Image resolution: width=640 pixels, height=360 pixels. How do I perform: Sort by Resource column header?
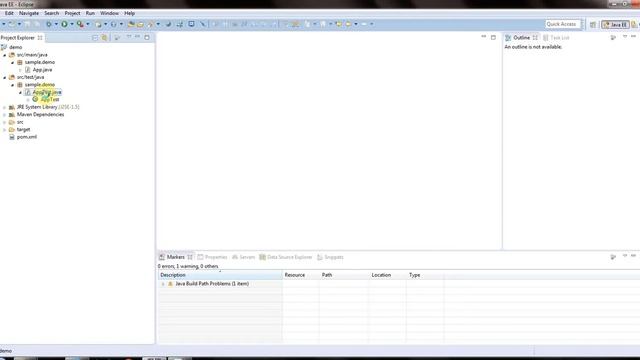(300, 275)
